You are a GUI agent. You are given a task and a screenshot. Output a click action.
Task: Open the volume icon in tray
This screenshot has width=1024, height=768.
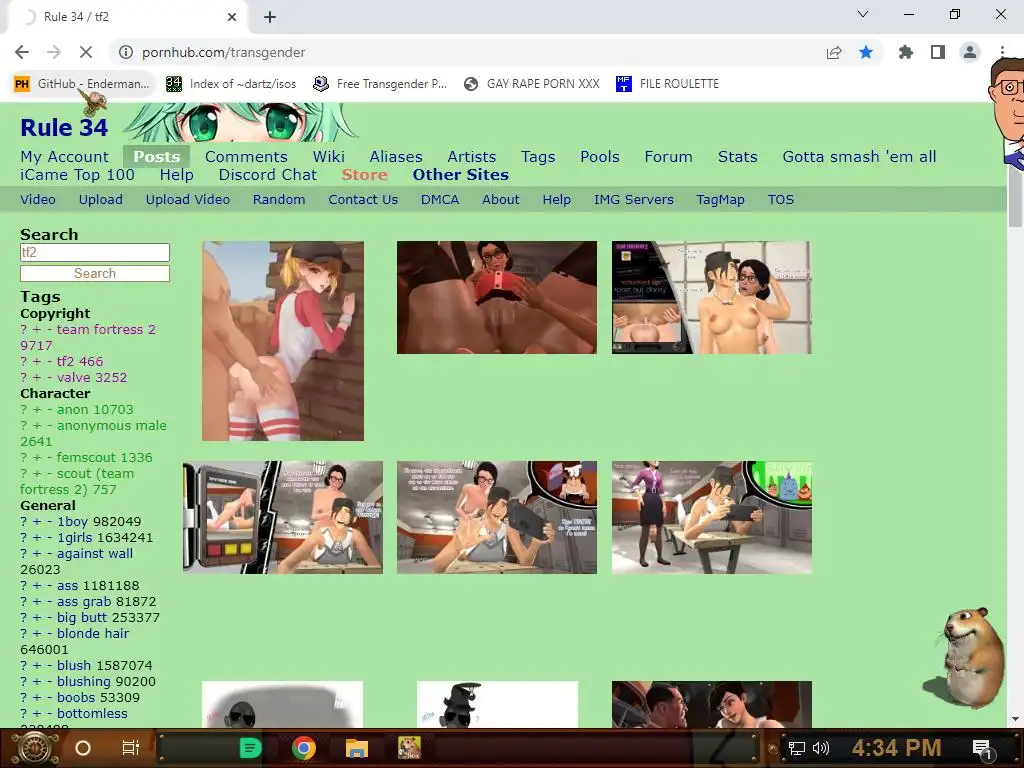821,748
